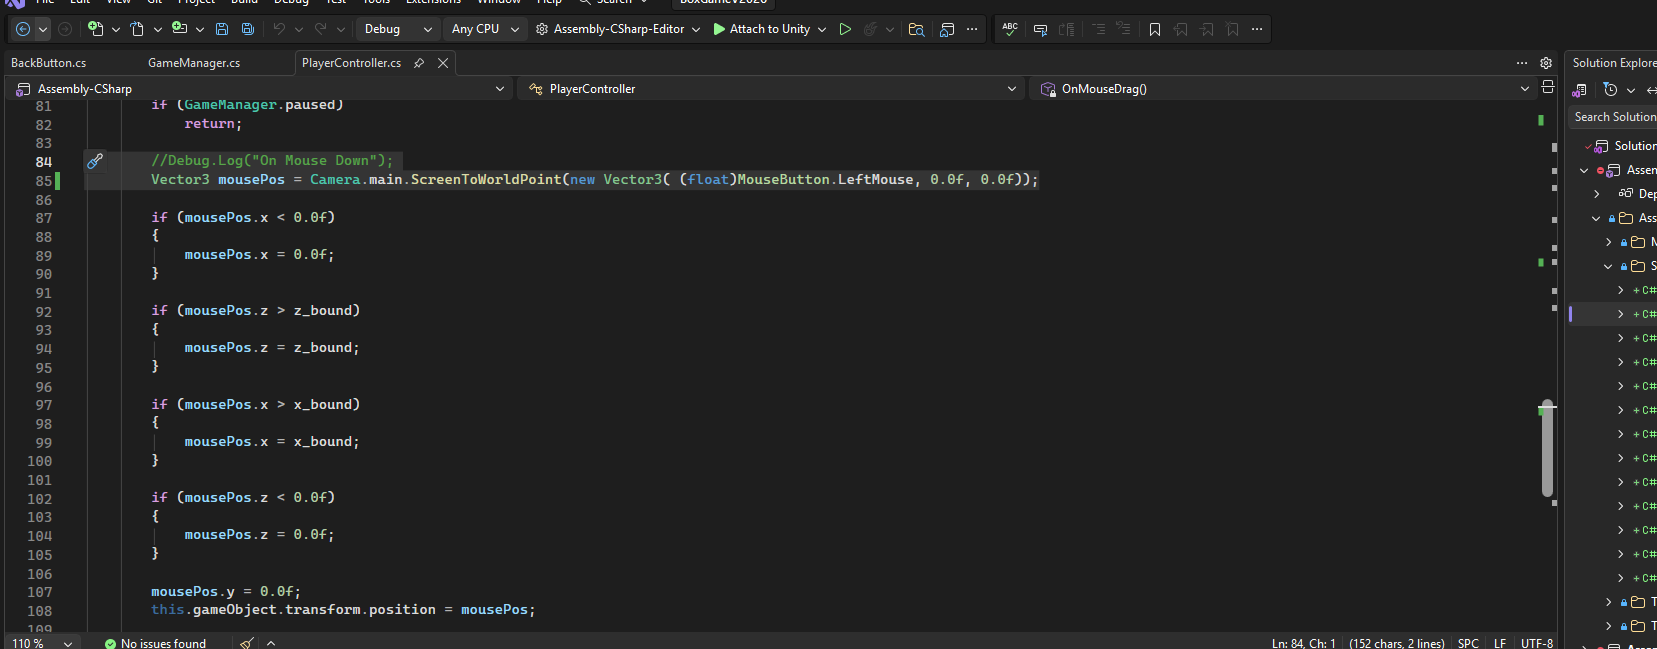Open the Debug configuration dropdown
The width and height of the screenshot is (1657, 649).
tap(398, 29)
